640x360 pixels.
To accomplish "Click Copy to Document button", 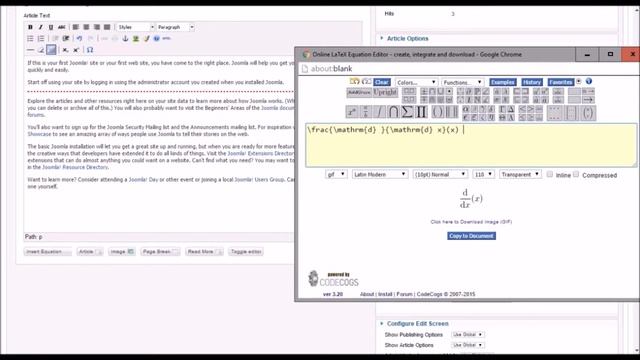I will point(471,236).
